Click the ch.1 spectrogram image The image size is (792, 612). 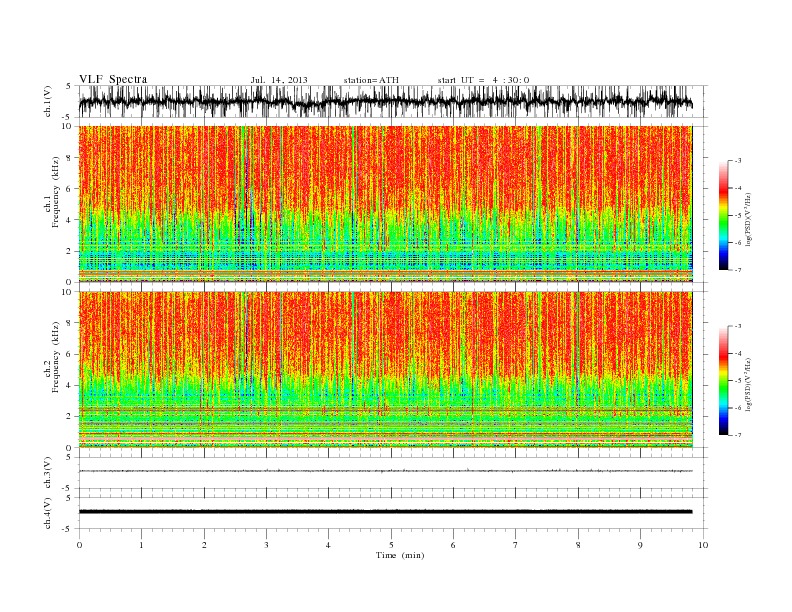(385, 204)
